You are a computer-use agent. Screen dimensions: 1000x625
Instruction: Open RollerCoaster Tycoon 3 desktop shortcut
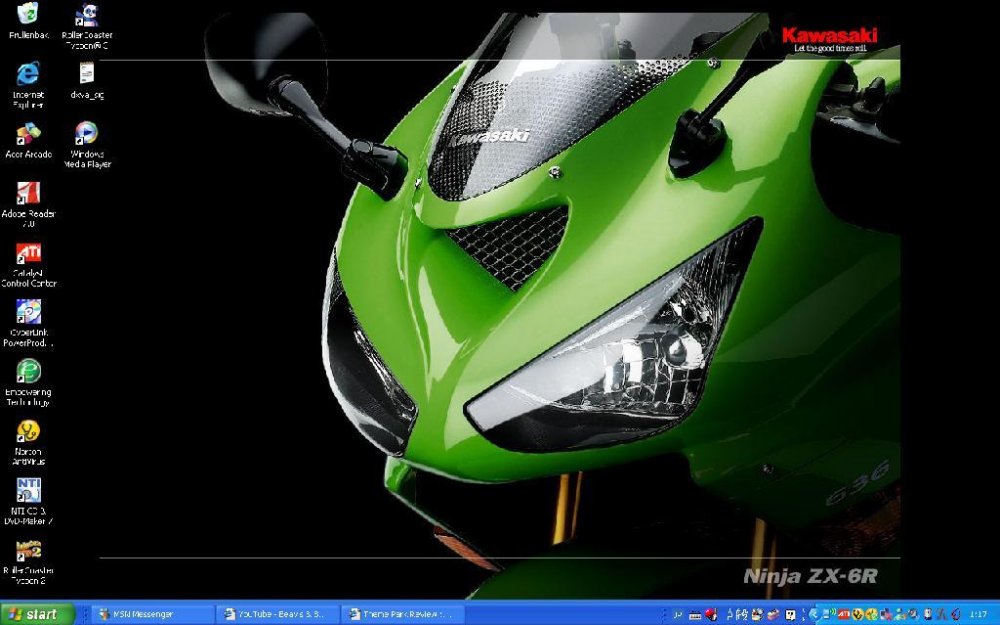[x=87, y=15]
